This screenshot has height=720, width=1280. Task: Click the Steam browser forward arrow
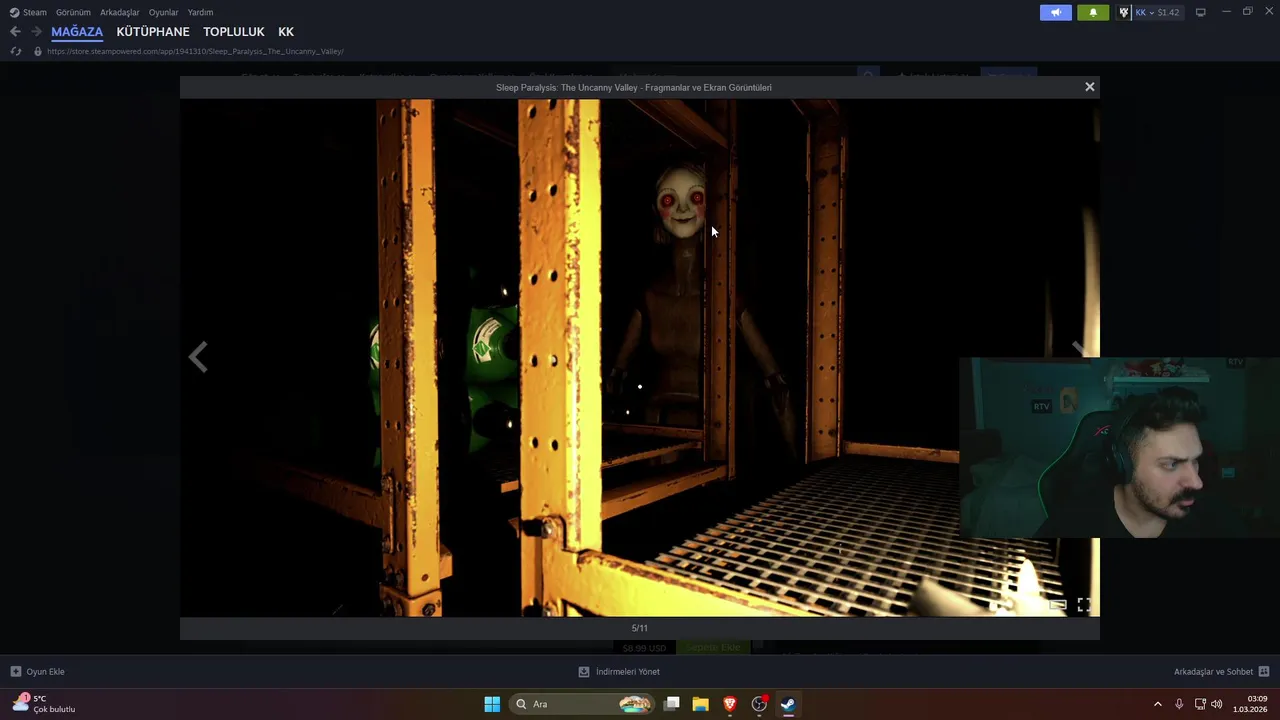[37, 32]
